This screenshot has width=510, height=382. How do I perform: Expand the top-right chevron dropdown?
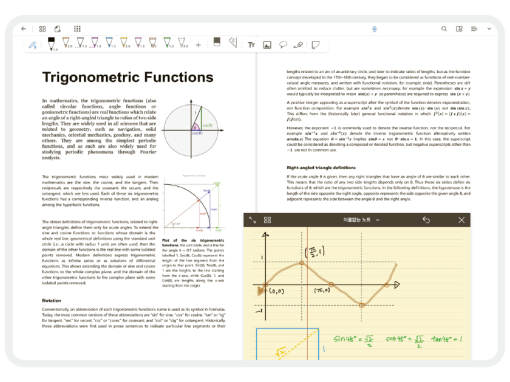(x=489, y=29)
